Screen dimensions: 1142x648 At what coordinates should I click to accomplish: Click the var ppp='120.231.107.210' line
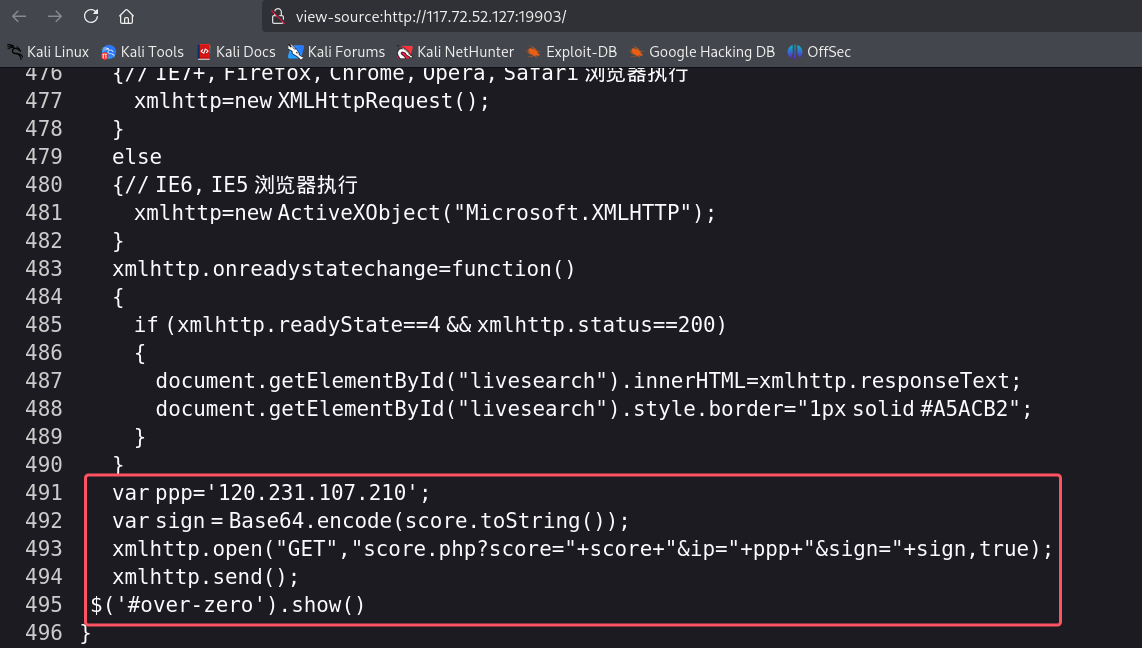pos(271,493)
